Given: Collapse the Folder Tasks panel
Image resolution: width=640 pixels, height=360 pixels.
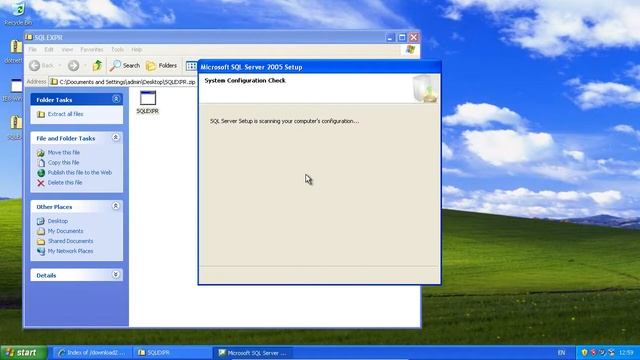Looking at the screenshot, I should pos(116,99).
